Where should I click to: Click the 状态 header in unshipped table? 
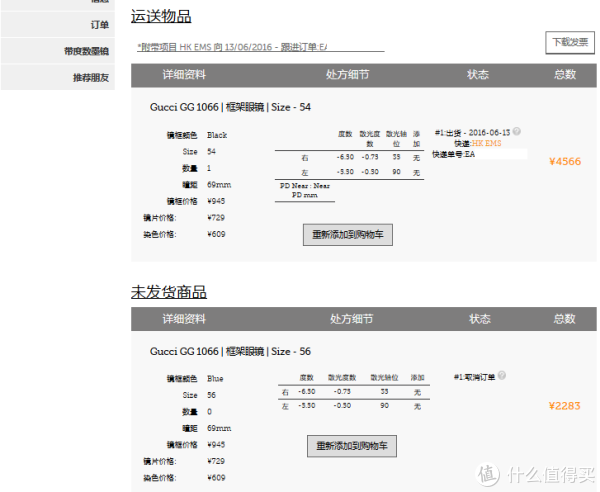click(x=479, y=319)
